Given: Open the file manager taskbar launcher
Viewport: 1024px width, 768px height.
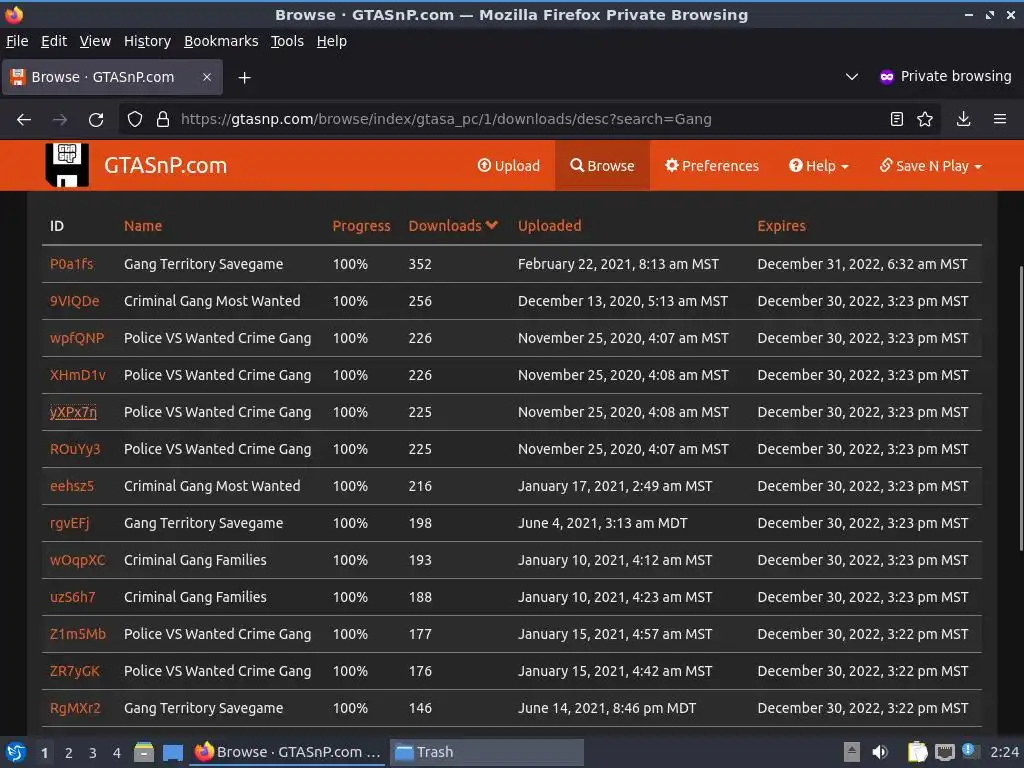Looking at the screenshot, I should pos(144,752).
